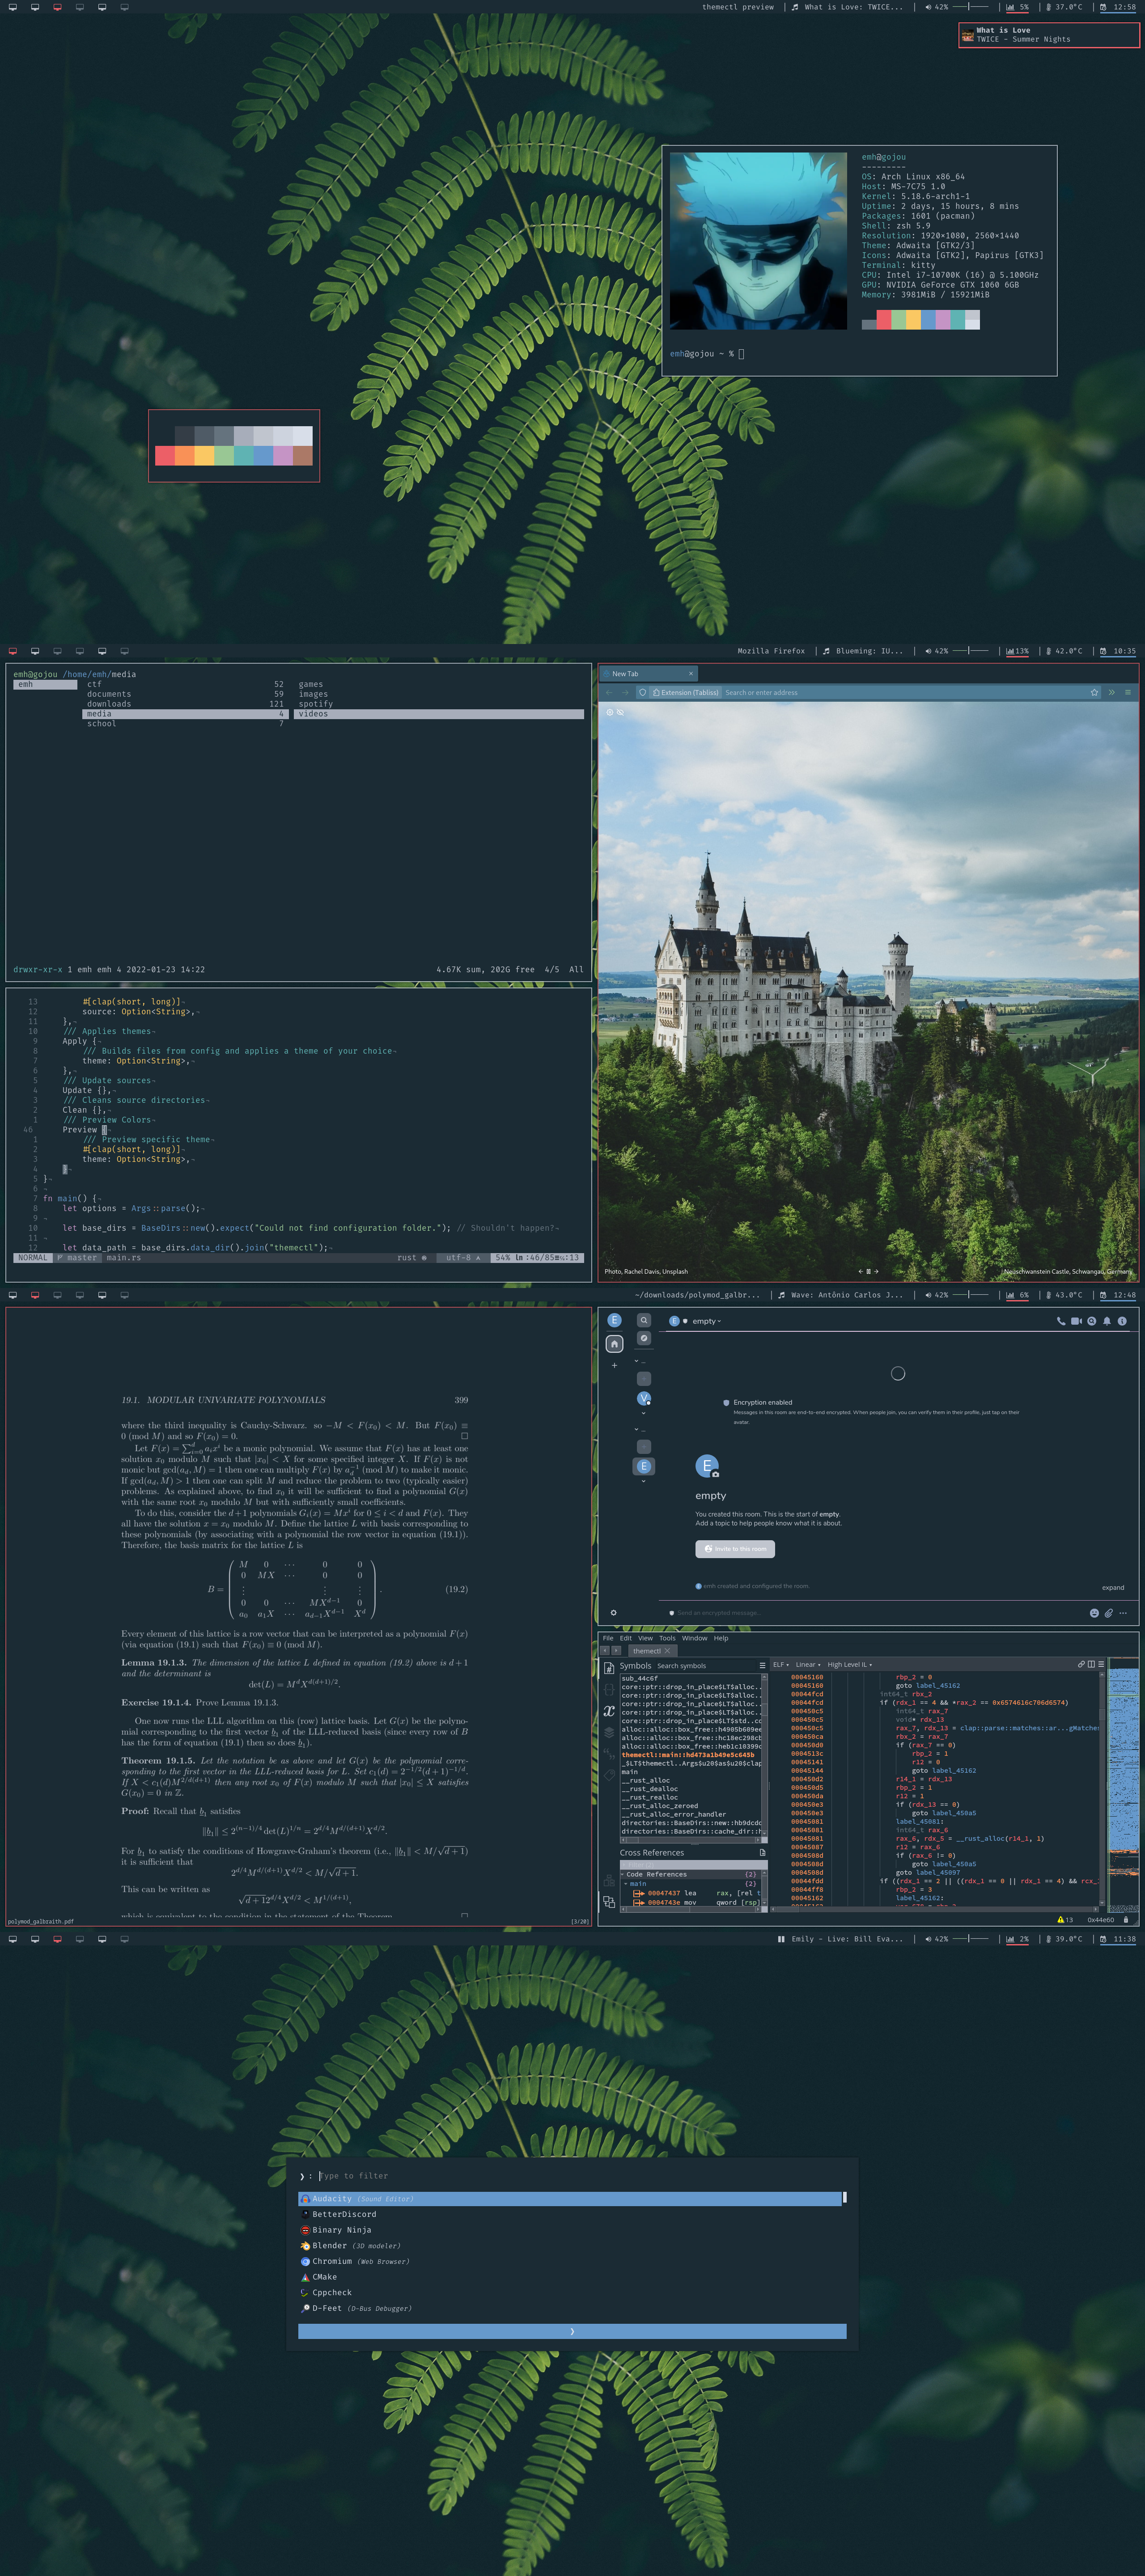Image resolution: width=1145 pixels, height=2576 pixels.
Task: Open Unsplash link in photo credit
Action: 675,1271
